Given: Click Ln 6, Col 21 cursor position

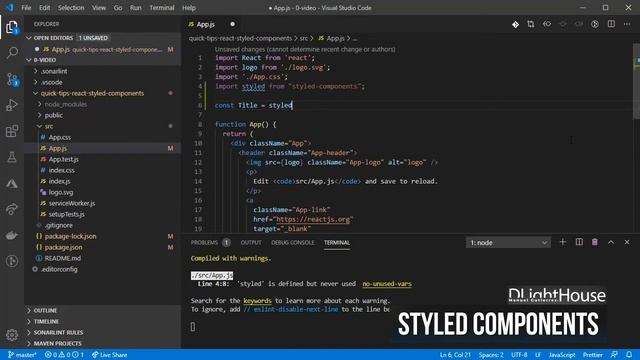Looking at the screenshot, I should pyautogui.click(x=455, y=355).
